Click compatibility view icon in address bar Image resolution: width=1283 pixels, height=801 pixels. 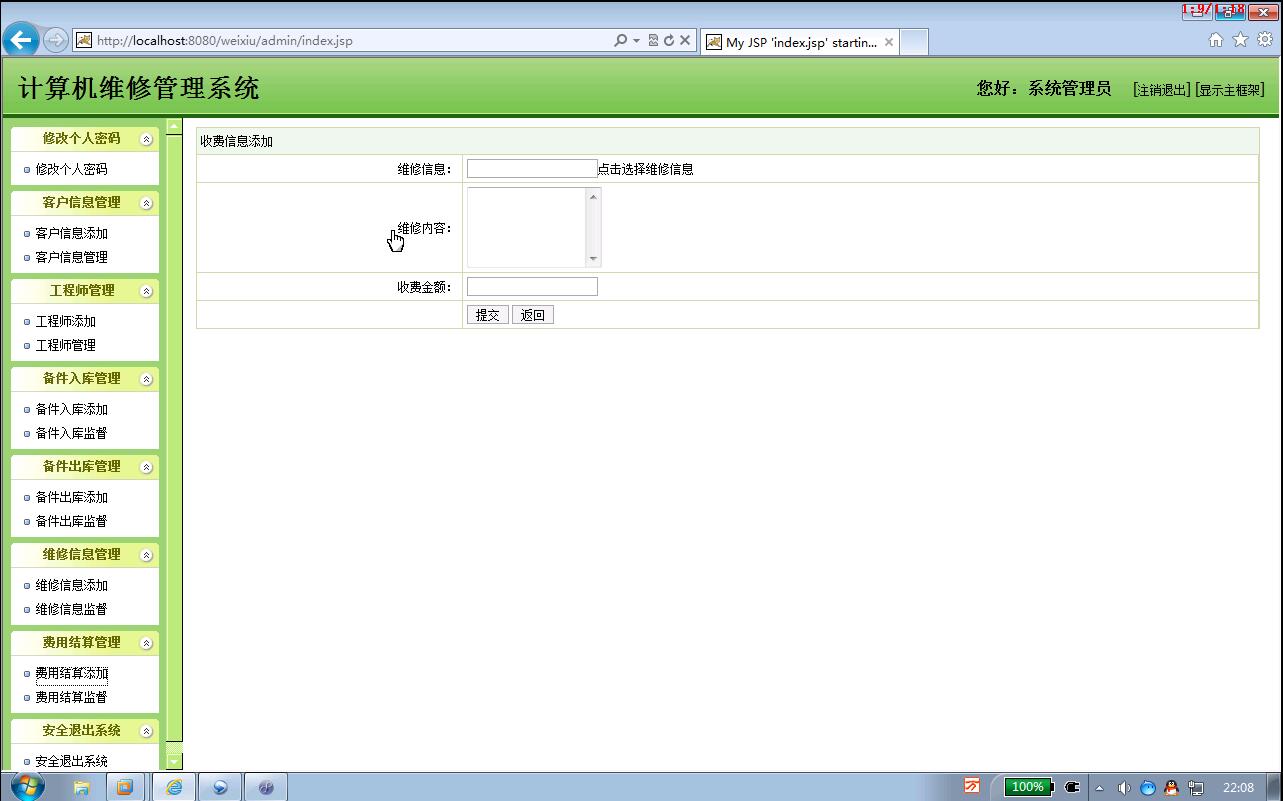[653, 41]
